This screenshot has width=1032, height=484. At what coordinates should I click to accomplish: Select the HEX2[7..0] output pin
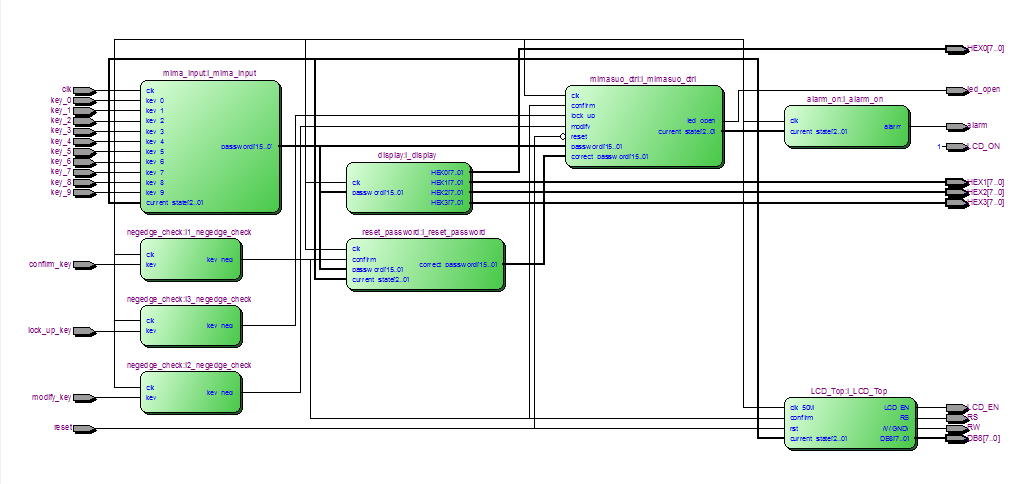(957, 192)
